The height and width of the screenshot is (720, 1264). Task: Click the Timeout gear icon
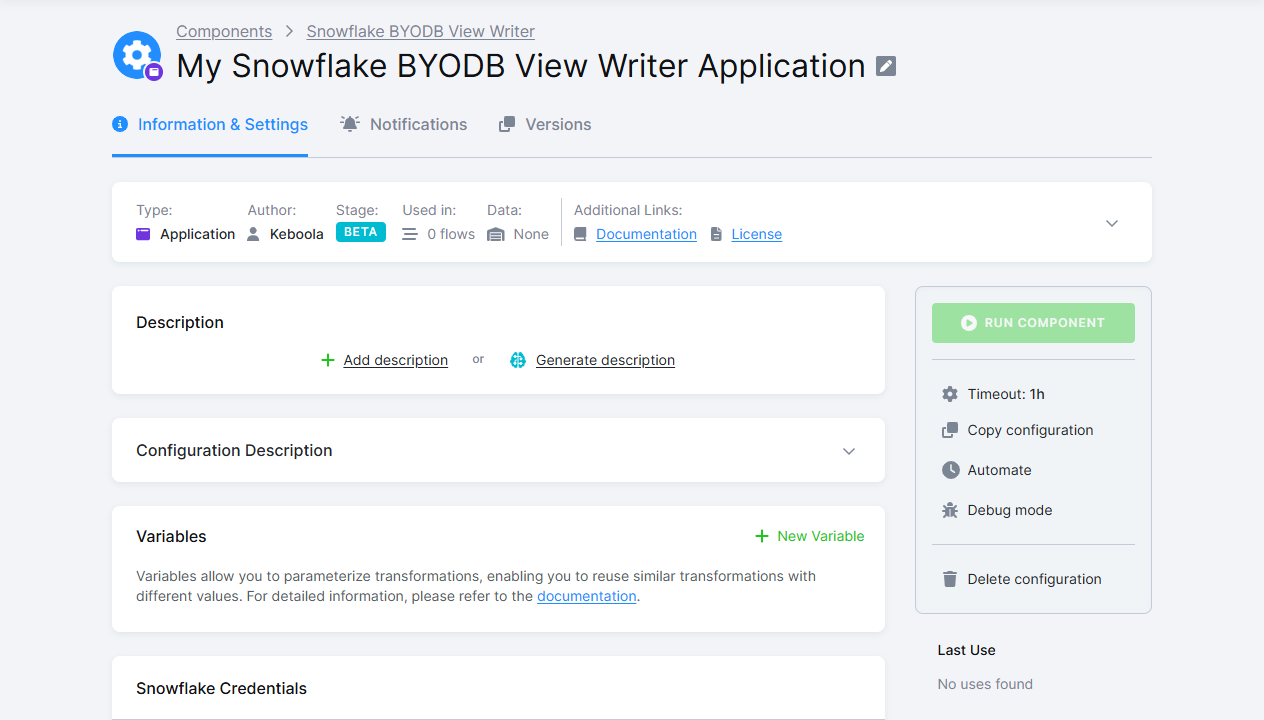(949, 394)
